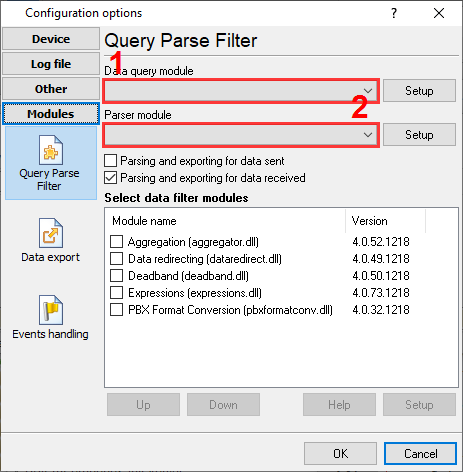Uncheck Parsing and exporting for data received
463x472 pixels.
click(110, 178)
